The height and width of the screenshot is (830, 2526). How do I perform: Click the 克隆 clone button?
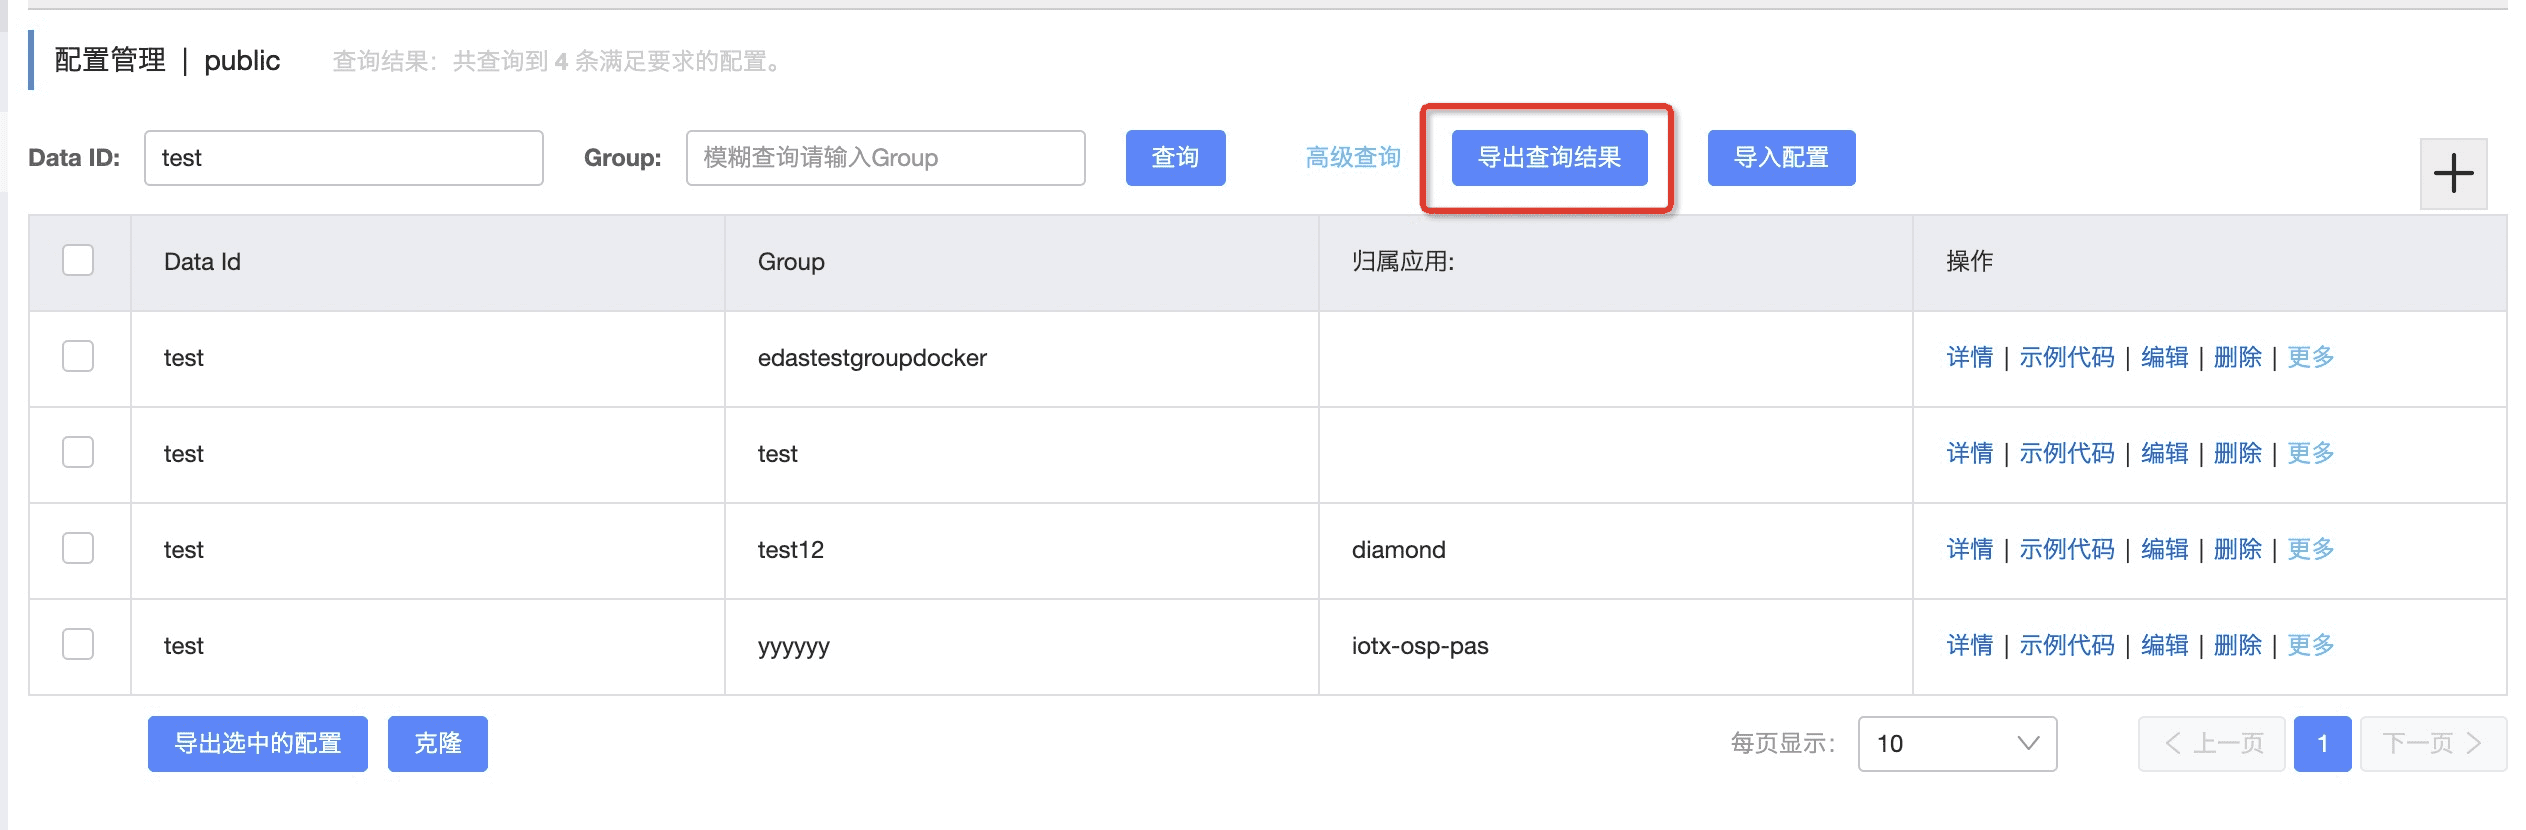[x=438, y=743]
